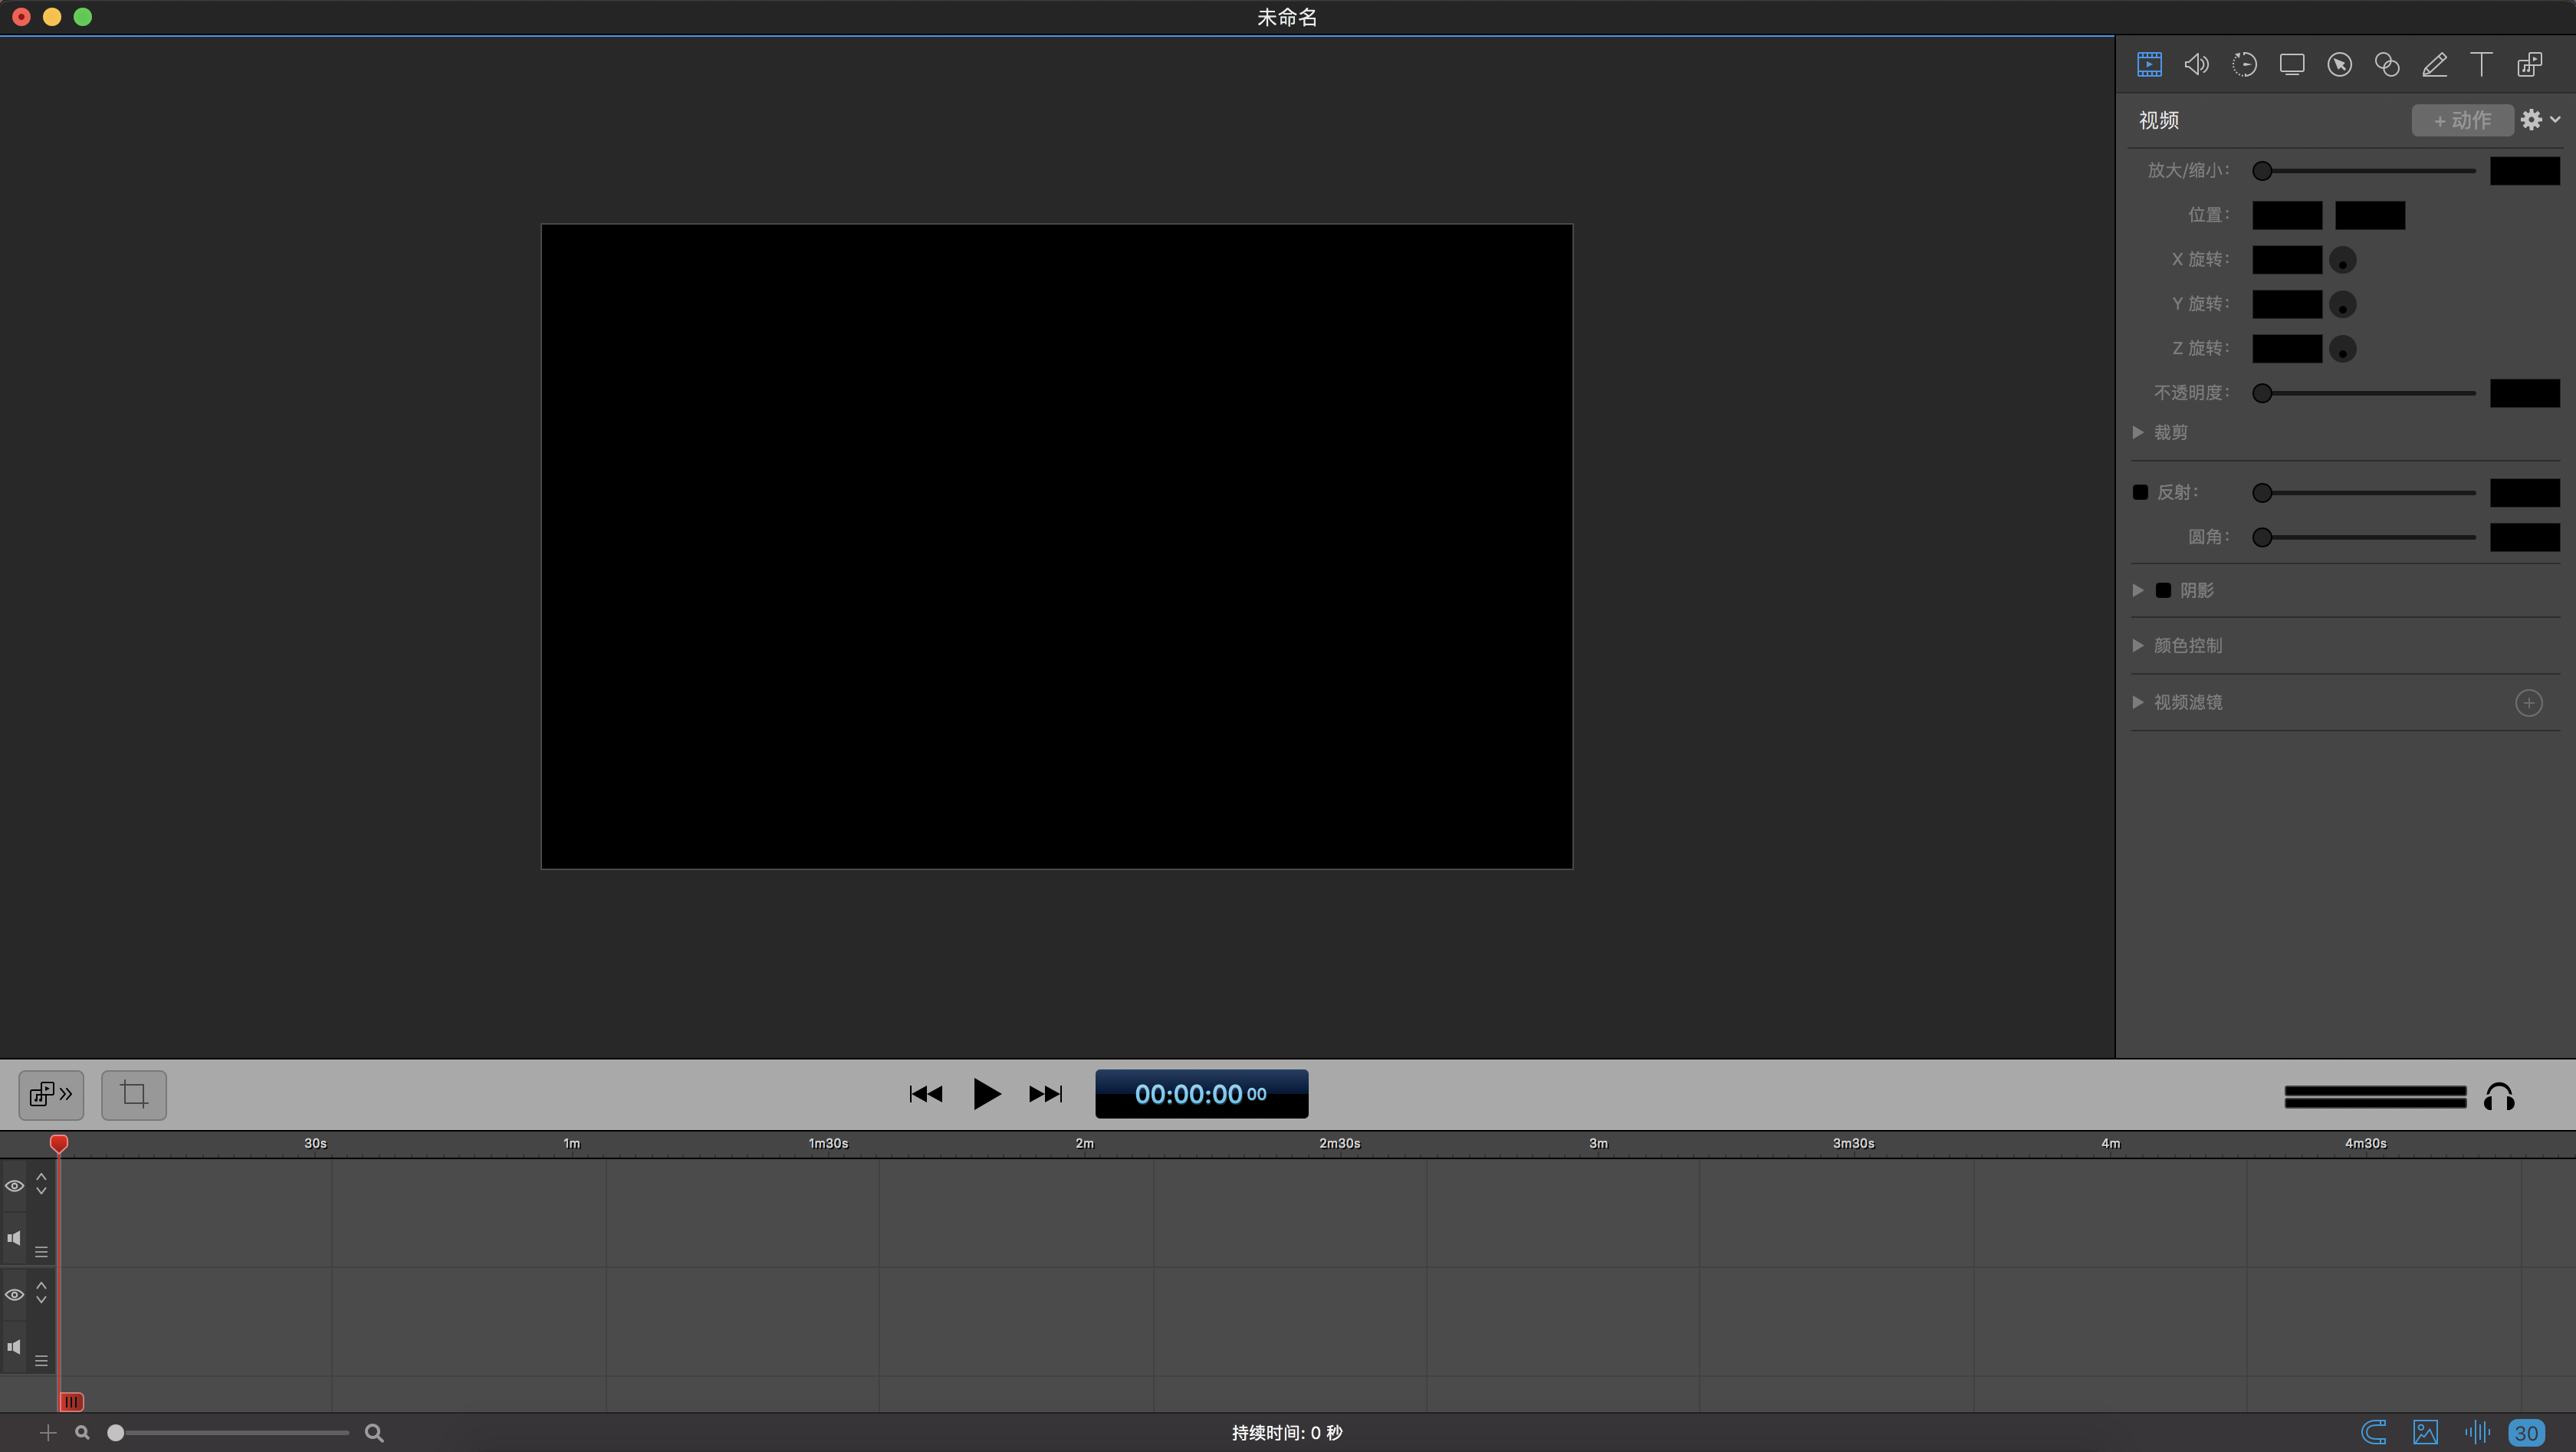Expand the 阴影 shadow section triangle

[x=2138, y=590]
